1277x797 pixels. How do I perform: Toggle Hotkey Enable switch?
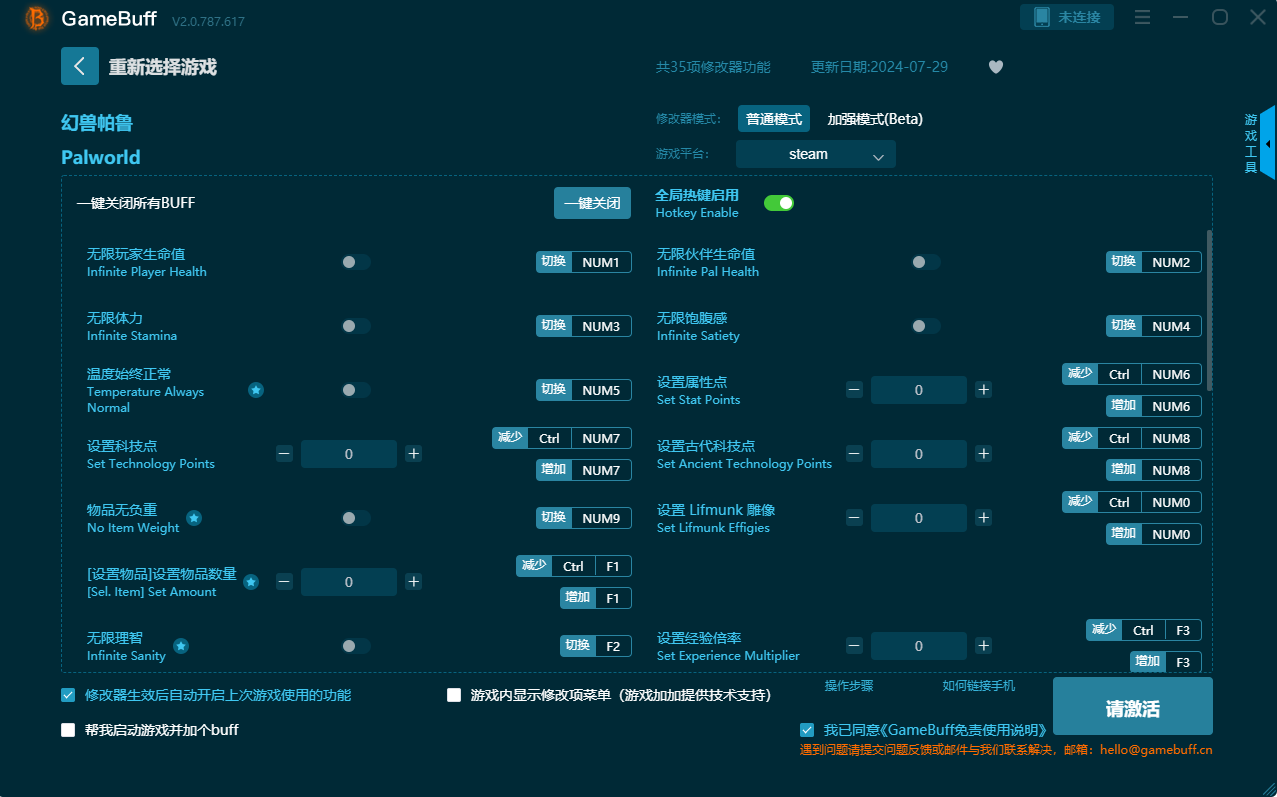pos(779,203)
